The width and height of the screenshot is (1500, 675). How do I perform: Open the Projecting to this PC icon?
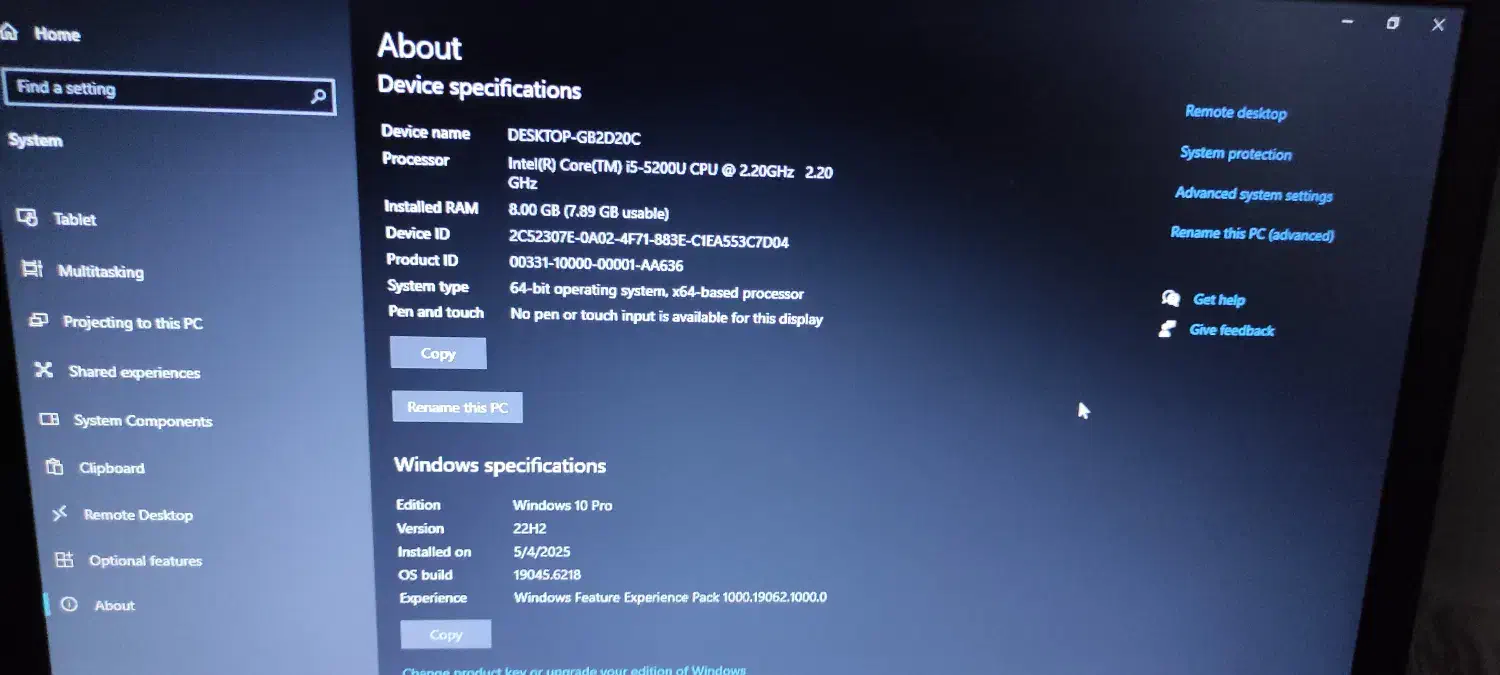click(x=39, y=321)
